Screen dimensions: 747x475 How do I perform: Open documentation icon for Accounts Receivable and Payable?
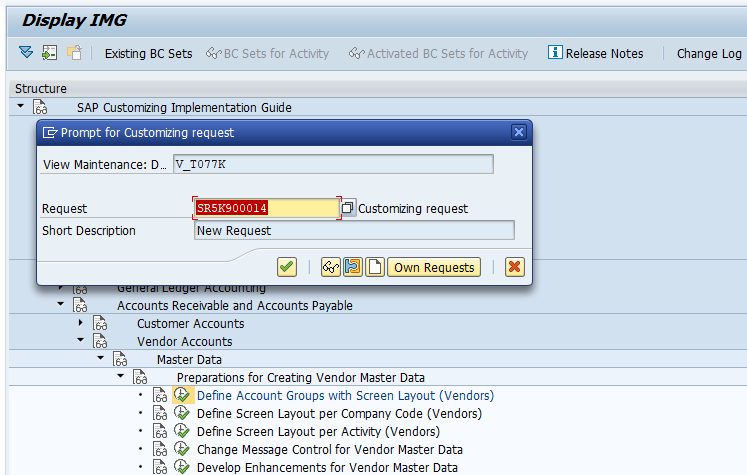coord(80,305)
